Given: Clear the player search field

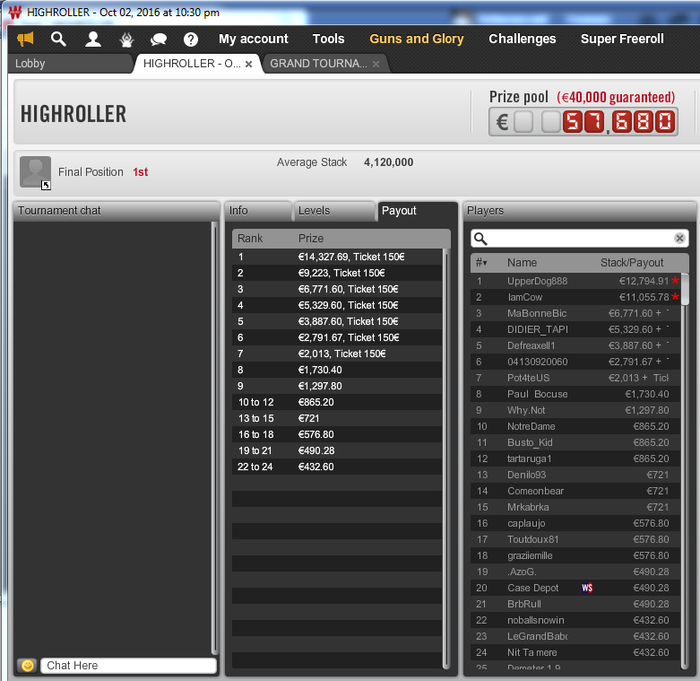Looking at the screenshot, I should (x=679, y=238).
